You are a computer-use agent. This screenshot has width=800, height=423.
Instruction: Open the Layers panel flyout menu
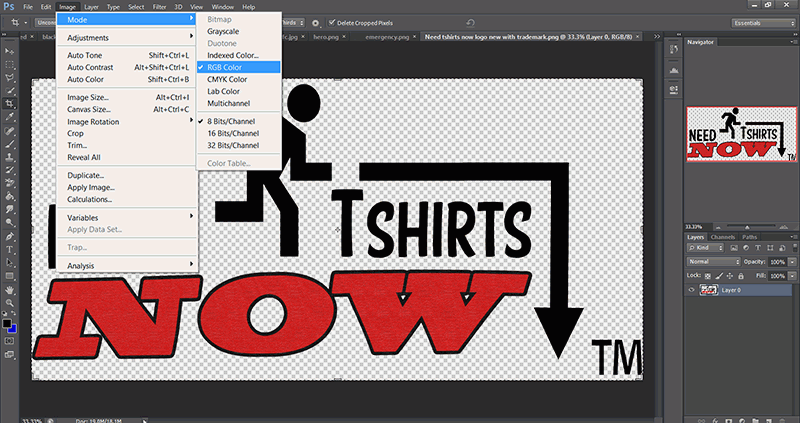pyautogui.click(x=793, y=237)
